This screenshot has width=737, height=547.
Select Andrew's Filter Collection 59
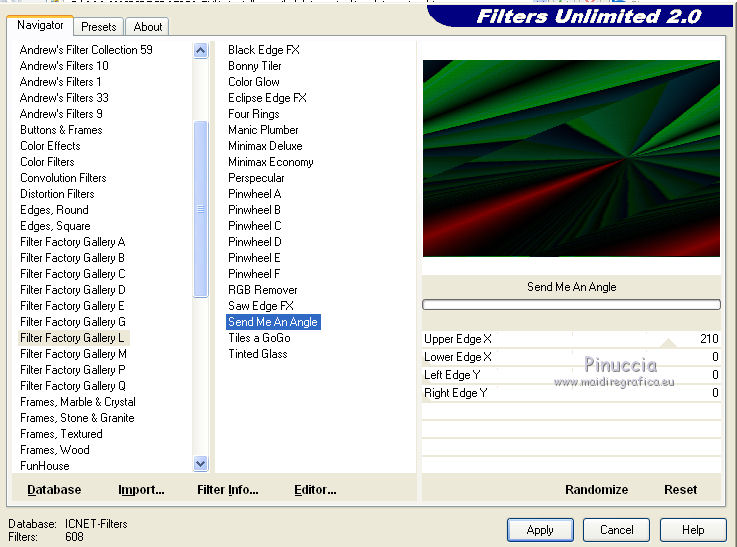(86, 50)
